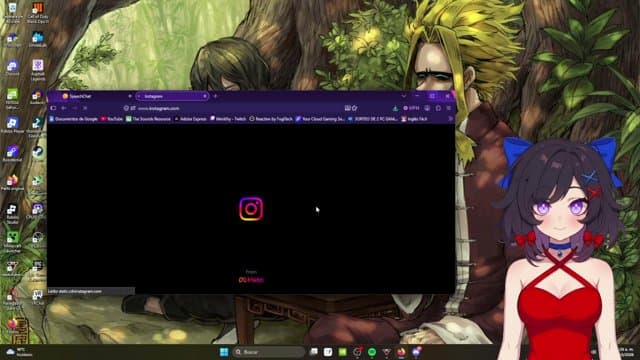
Task: Close the SpeechChat tab
Action: pyautogui.click(x=130, y=96)
